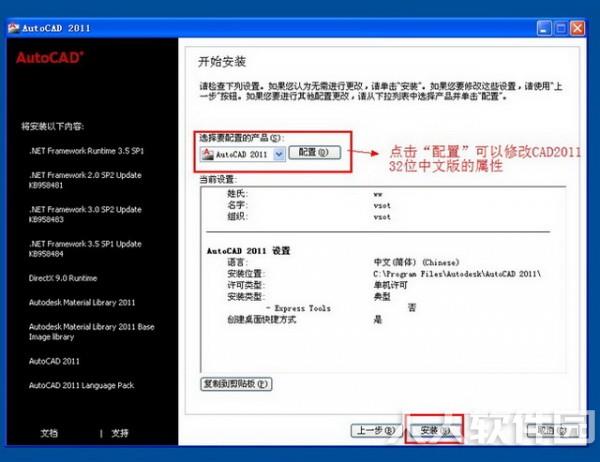Image resolution: width=600 pixels, height=462 pixels.
Task: Select 'DirectX 9.0 Runtime' entry
Action: 63,278
